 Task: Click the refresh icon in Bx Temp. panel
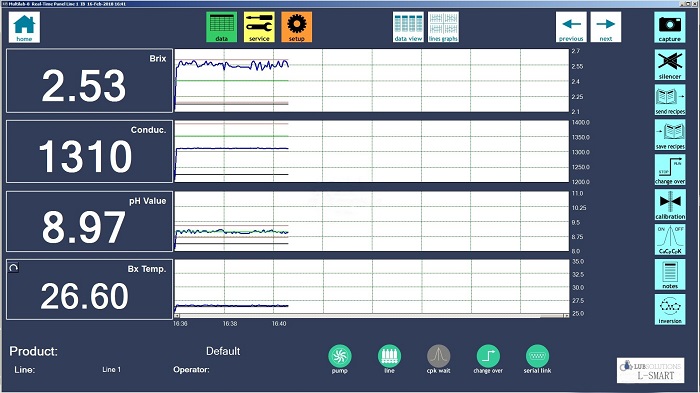pyautogui.click(x=14, y=268)
